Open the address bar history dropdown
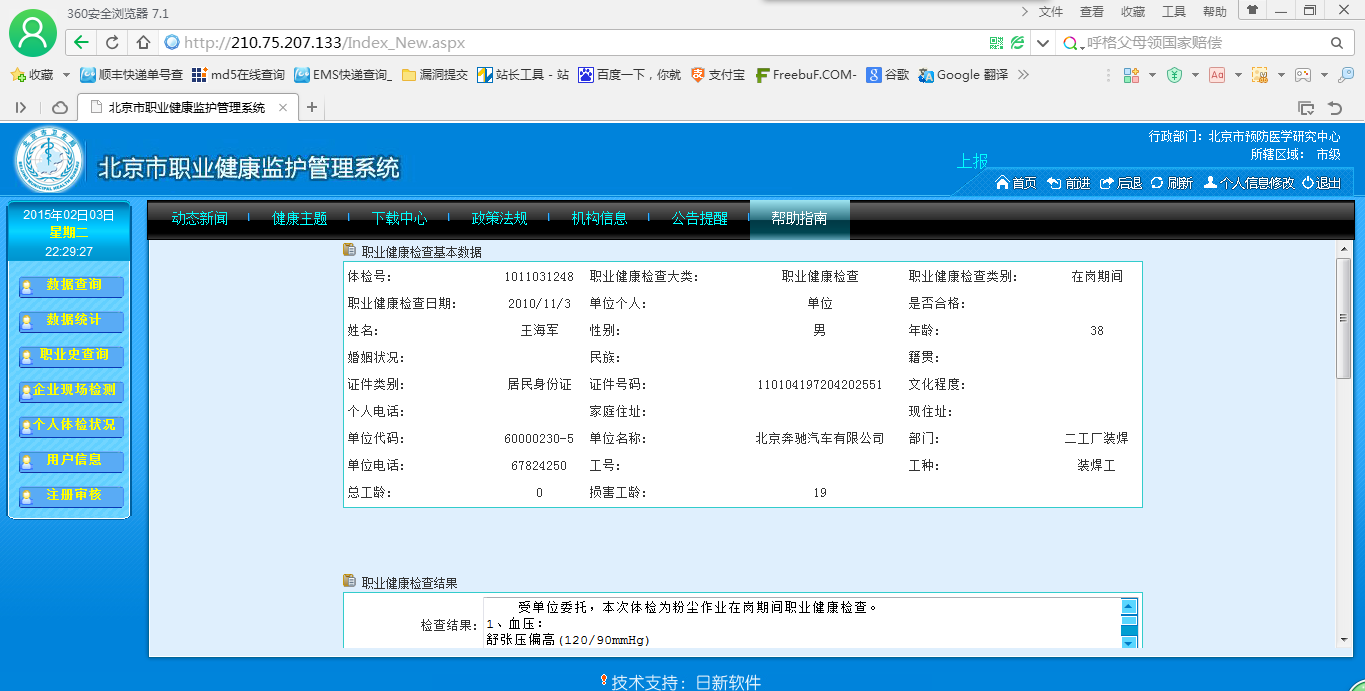The width and height of the screenshot is (1365, 691). click(1043, 43)
